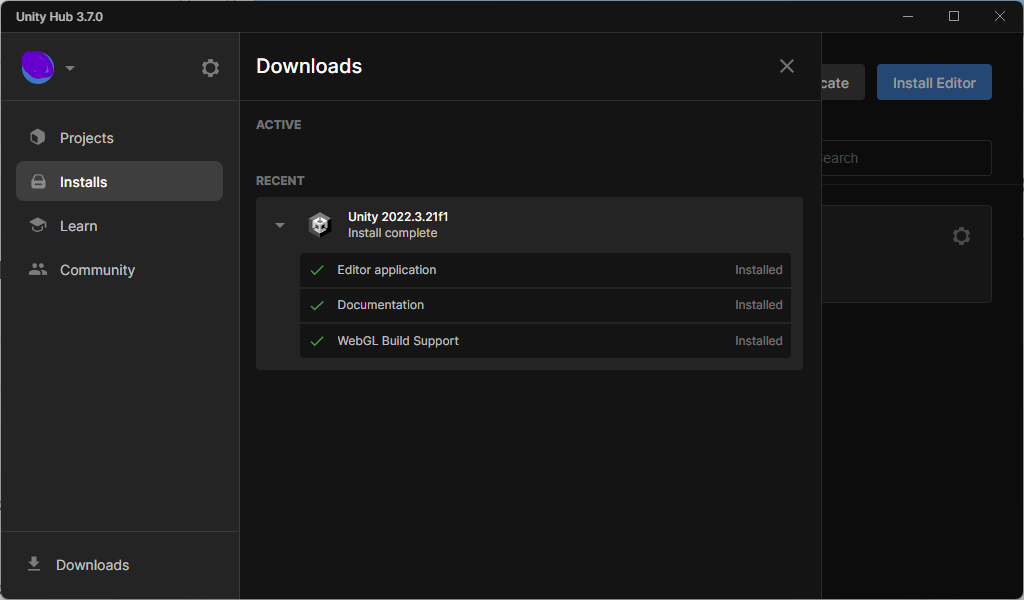Click the partially hidden Locate button
This screenshot has width=1024, height=600.
coord(842,82)
